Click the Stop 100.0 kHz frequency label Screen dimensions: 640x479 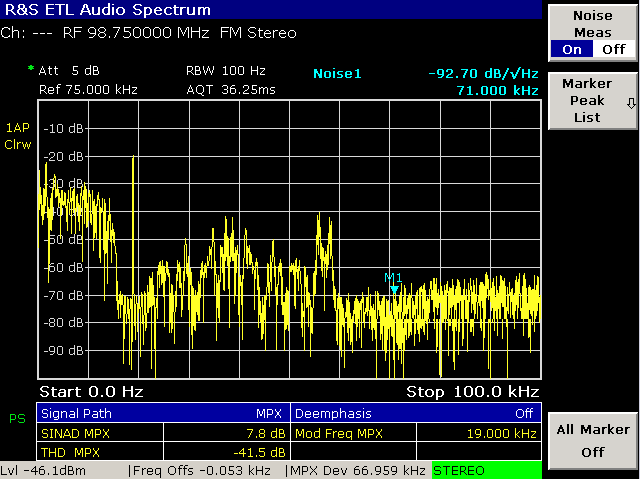pos(472,390)
